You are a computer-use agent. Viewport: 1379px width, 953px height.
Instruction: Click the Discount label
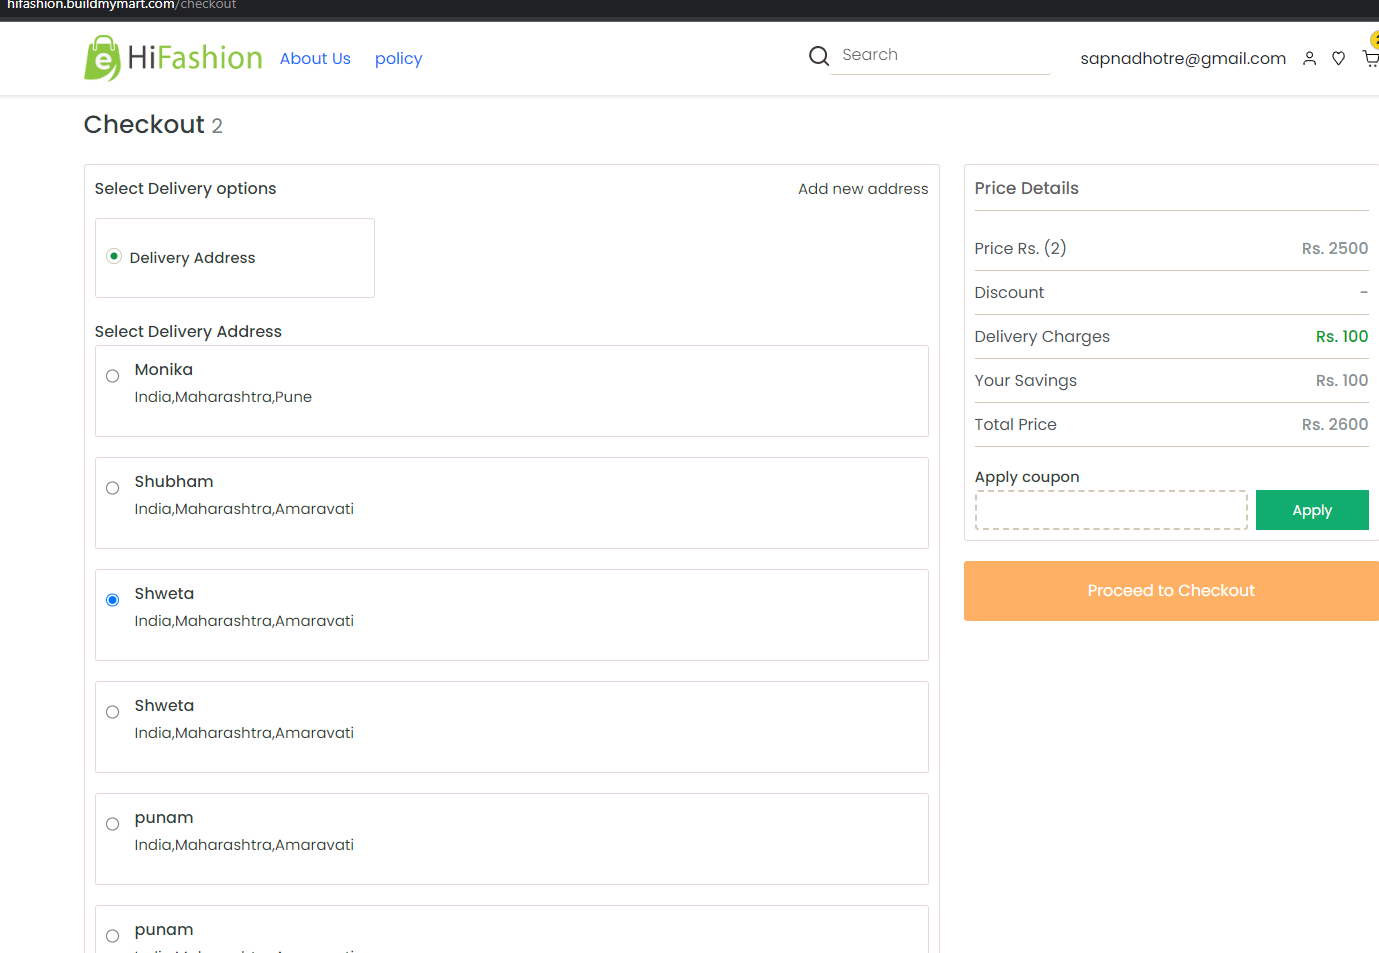pyautogui.click(x=1009, y=293)
